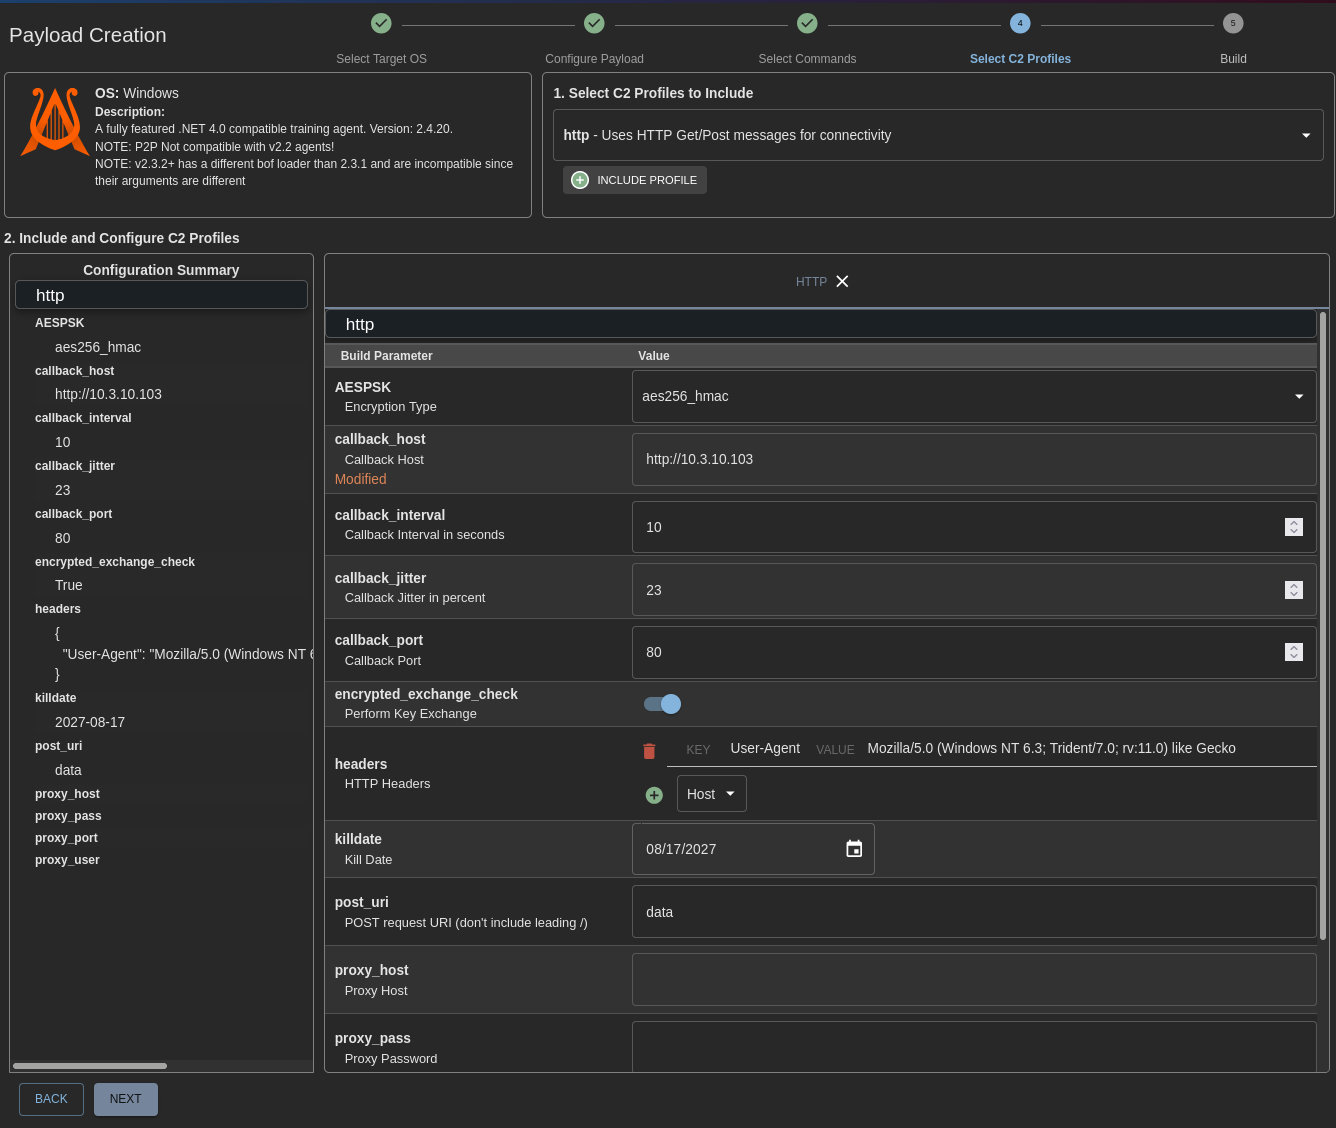The width and height of the screenshot is (1336, 1128).
Task: Click the INCLUDE PROFILE button
Action: (635, 180)
